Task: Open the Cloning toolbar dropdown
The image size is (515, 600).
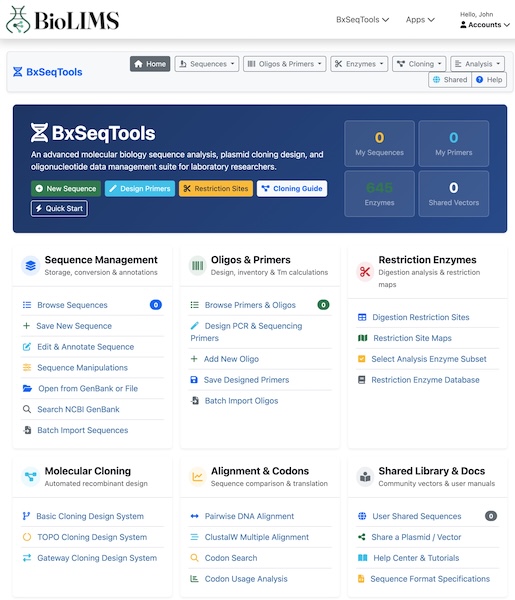Action: tap(419, 64)
